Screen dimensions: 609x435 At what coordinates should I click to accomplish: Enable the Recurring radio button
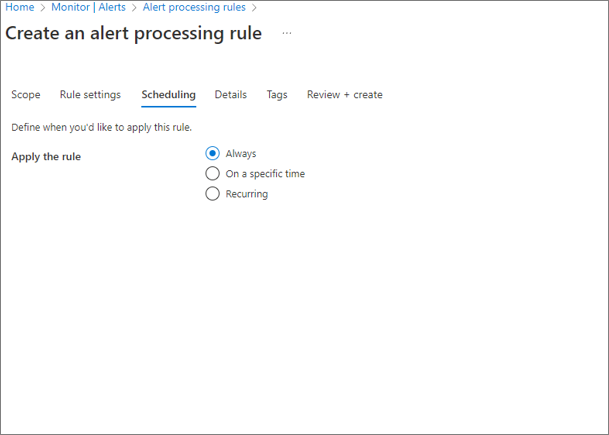point(212,194)
